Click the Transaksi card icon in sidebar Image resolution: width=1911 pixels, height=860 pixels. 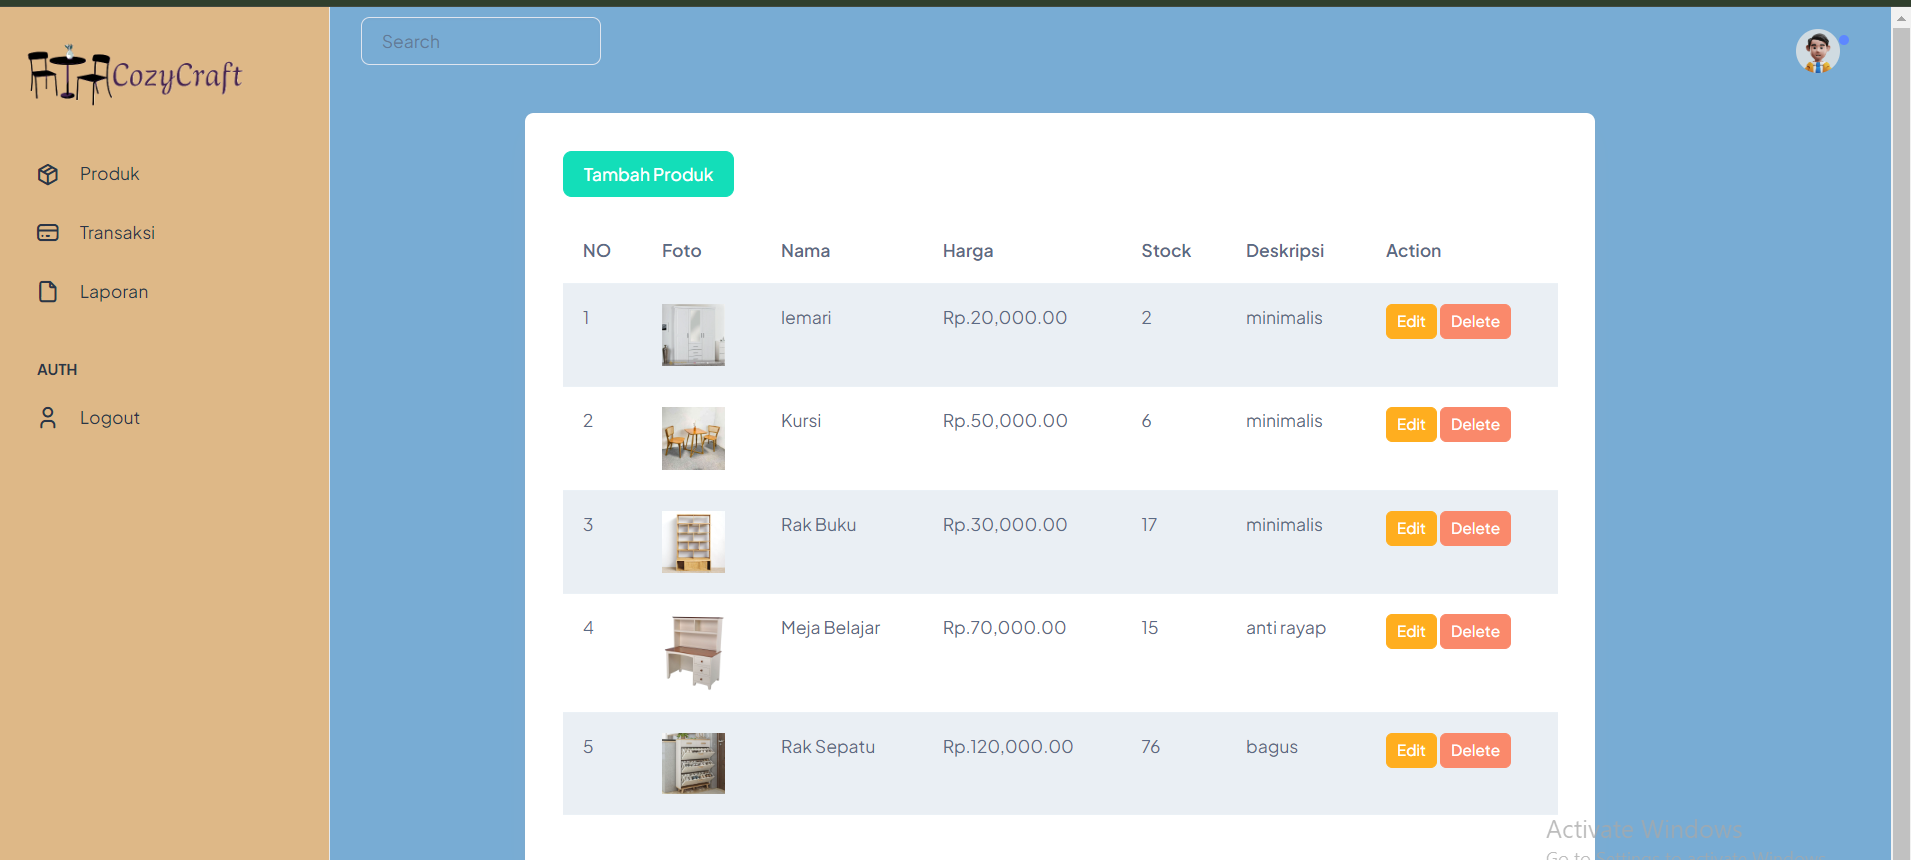click(x=48, y=233)
